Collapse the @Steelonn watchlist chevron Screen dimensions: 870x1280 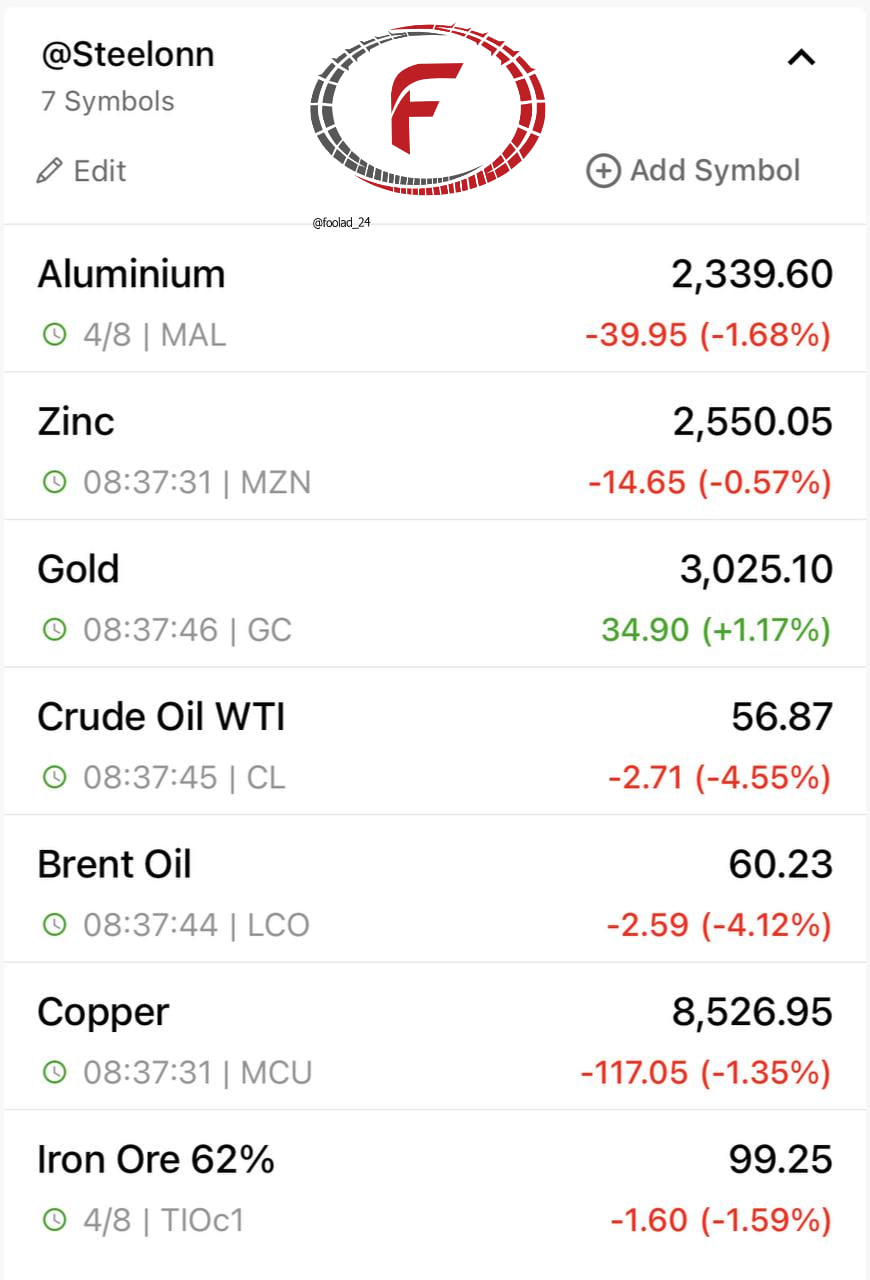pyautogui.click(x=801, y=59)
